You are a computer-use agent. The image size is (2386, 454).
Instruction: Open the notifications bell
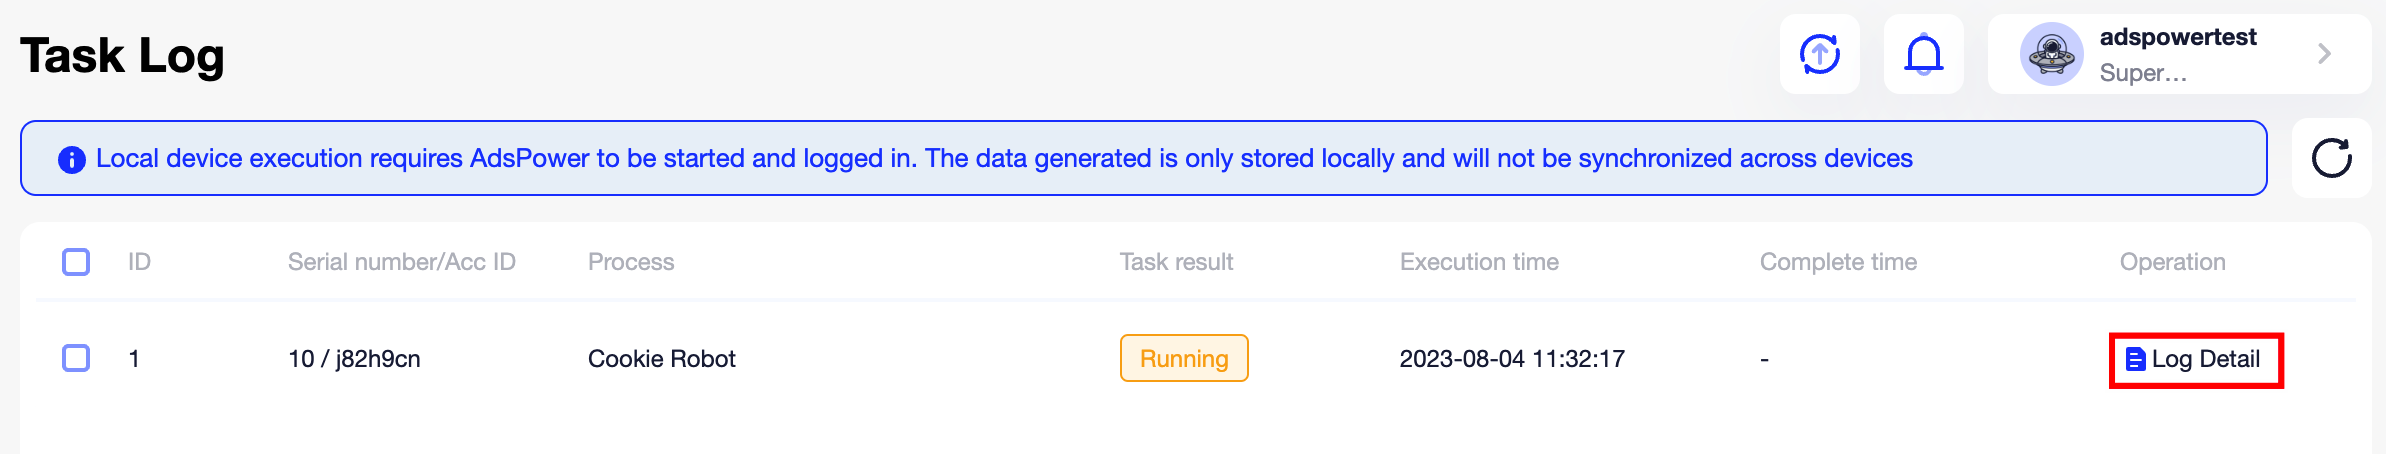pyautogui.click(x=1923, y=54)
